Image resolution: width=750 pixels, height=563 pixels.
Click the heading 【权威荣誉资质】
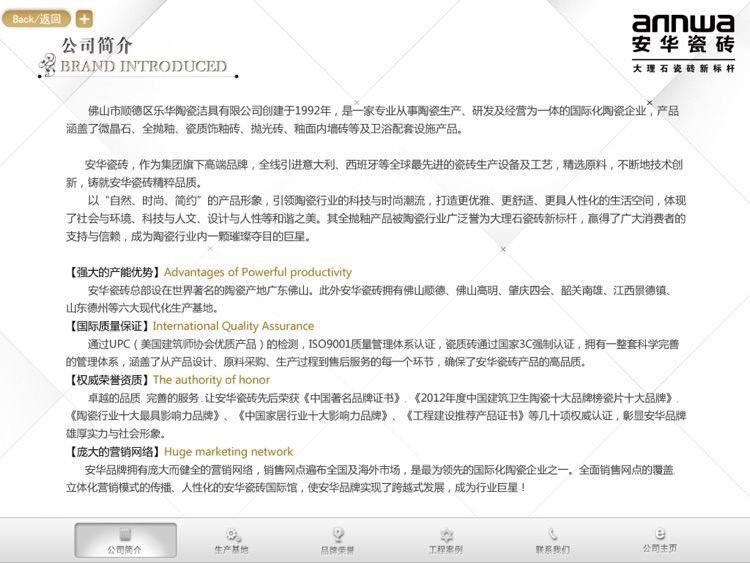click(x=108, y=380)
